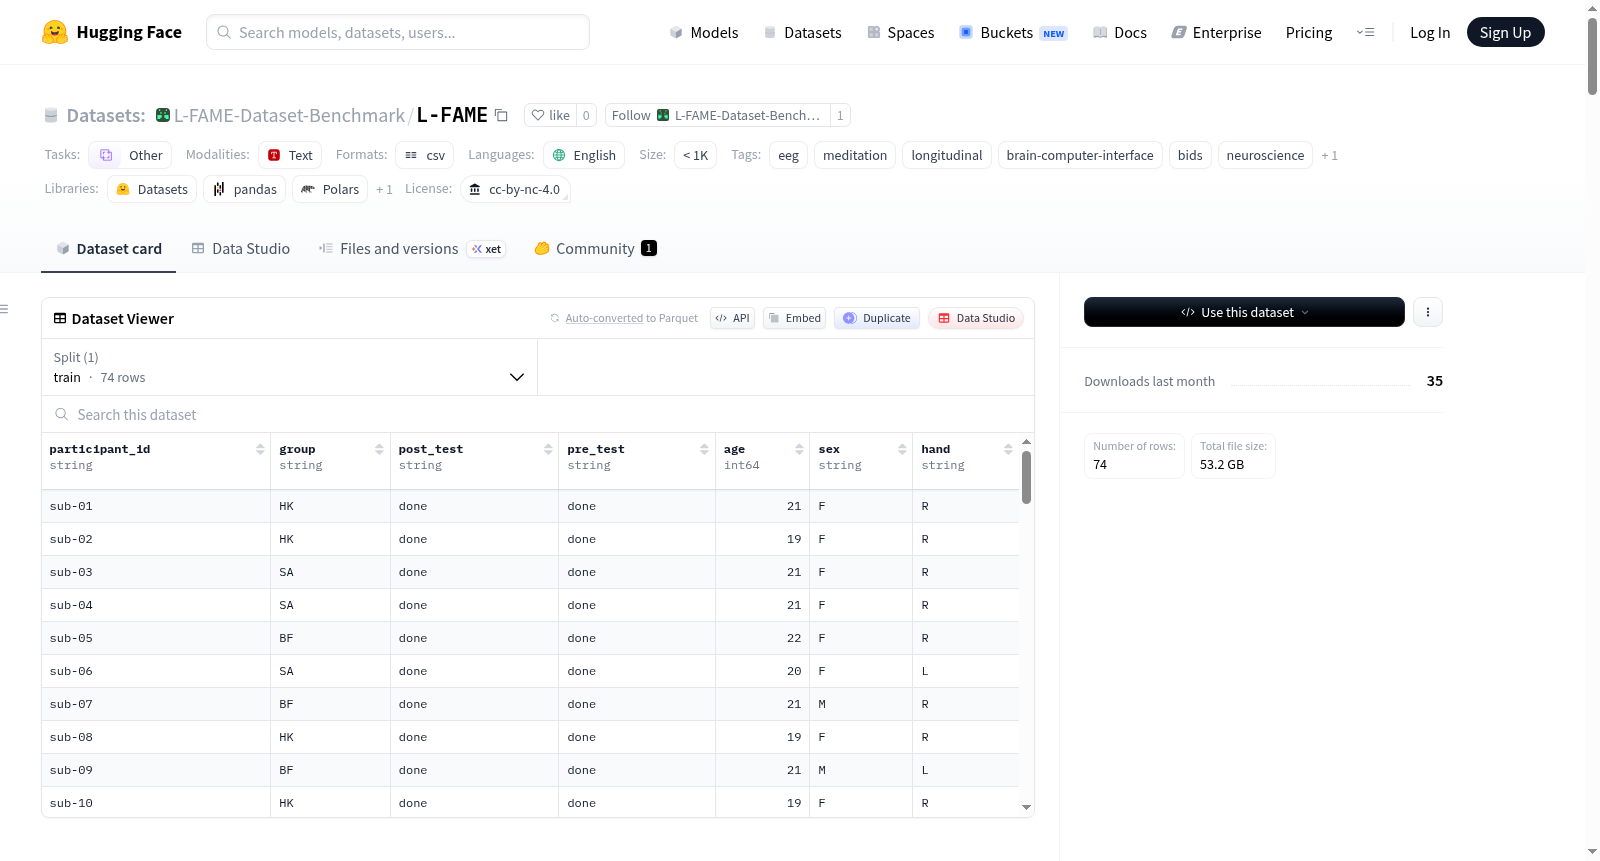Sort the sex column

click(902, 449)
